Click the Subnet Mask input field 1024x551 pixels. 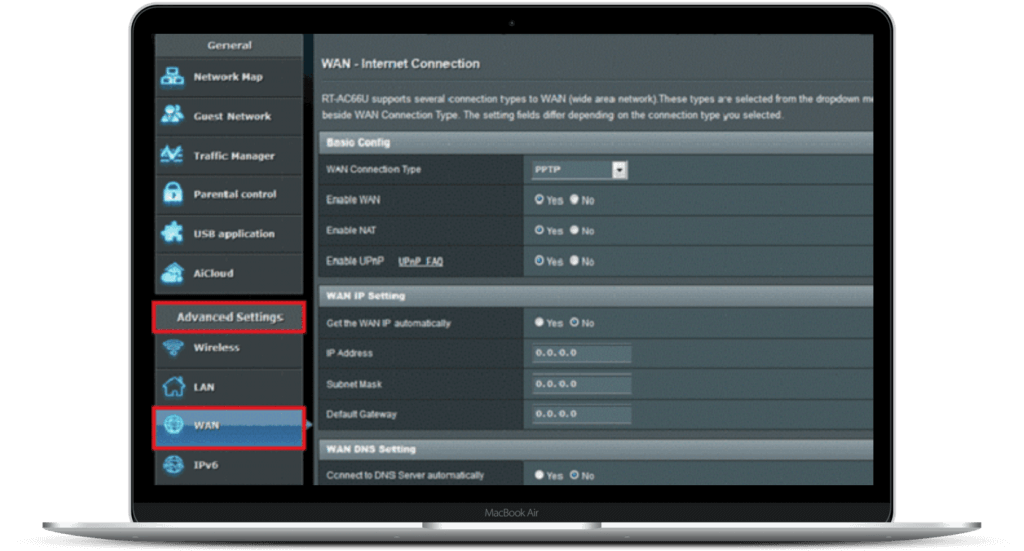coord(581,384)
